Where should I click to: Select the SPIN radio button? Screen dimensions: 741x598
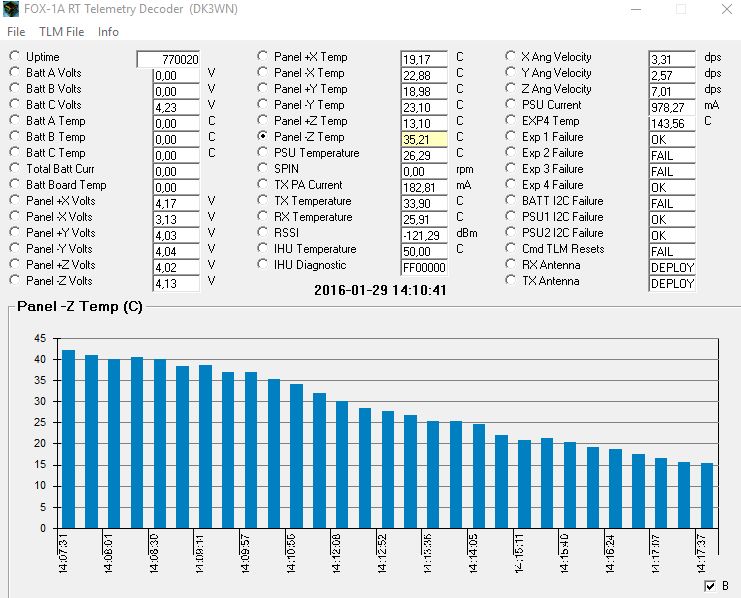pyautogui.click(x=262, y=168)
